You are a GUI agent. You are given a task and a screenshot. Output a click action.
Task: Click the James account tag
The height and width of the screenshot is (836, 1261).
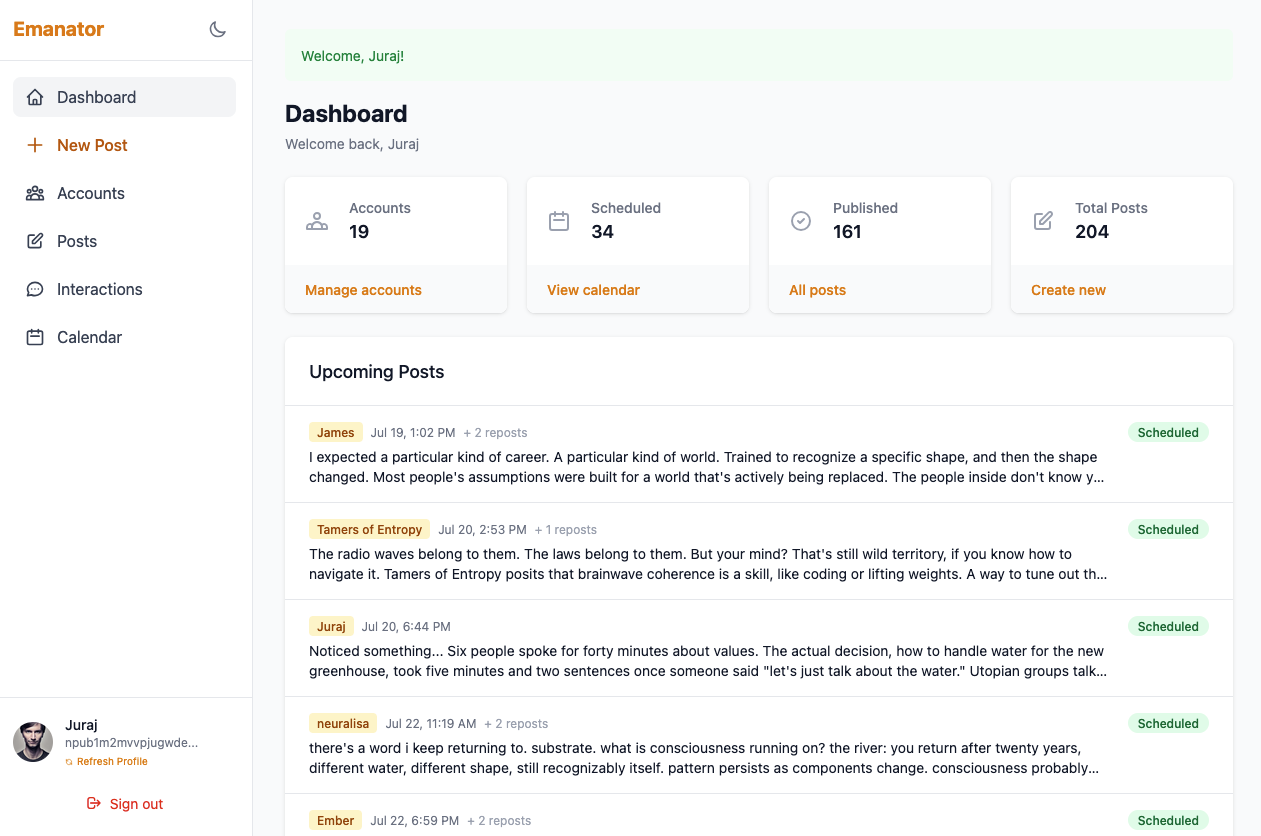pos(336,433)
